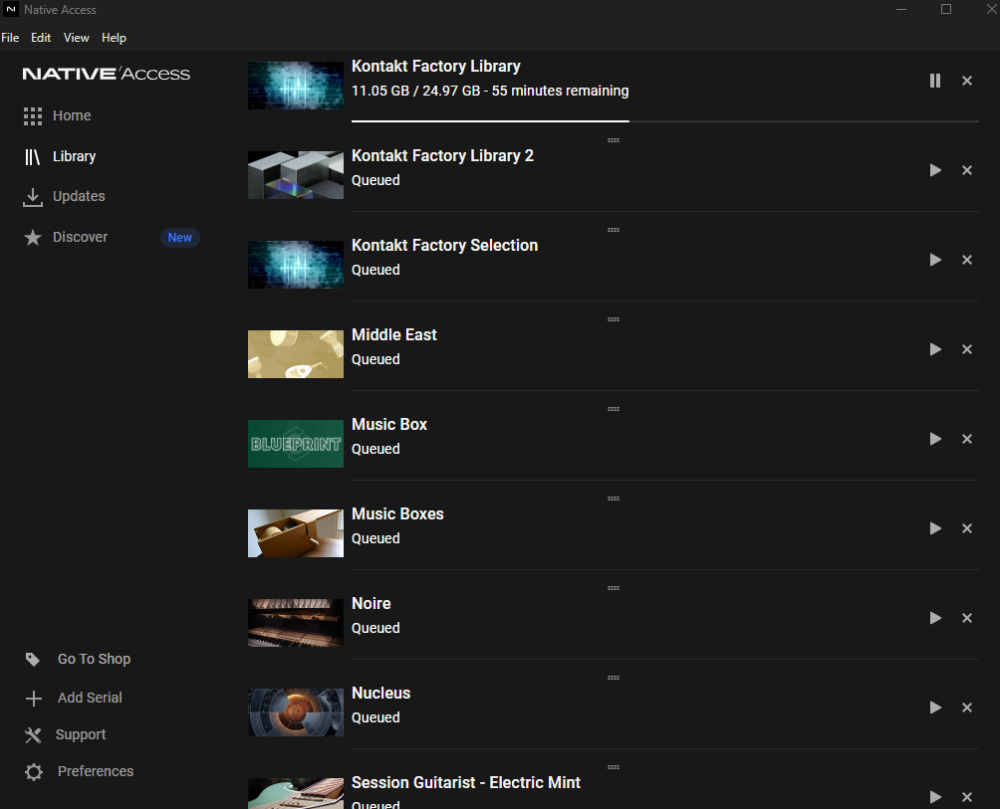Image resolution: width=1000 pixels, height=809 pixels.
Task: Click the Kontakt Factory Selection thumbnail
Action: coord(295,265)
